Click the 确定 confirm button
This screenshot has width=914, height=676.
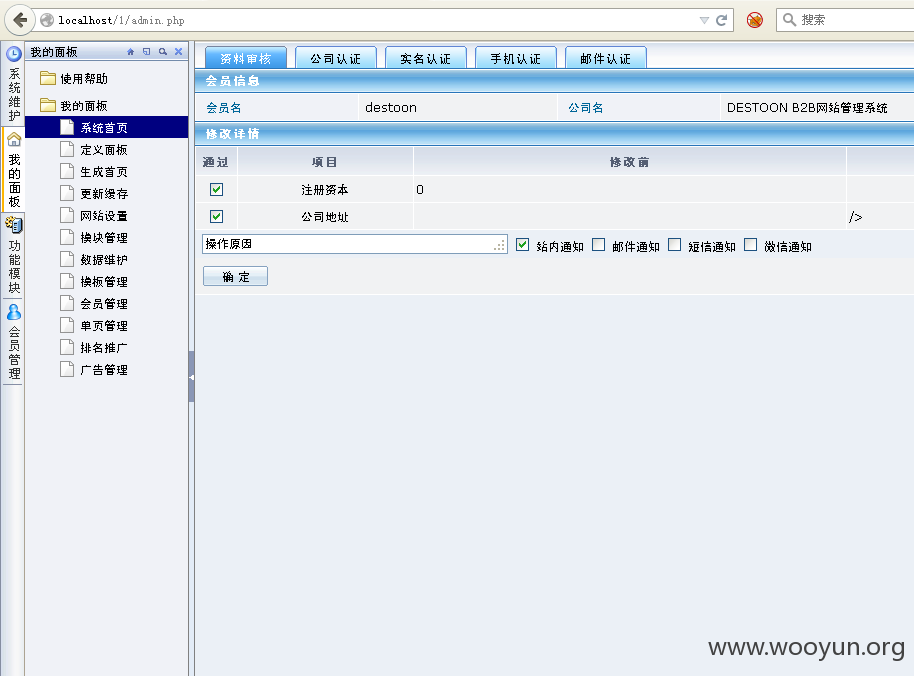click(235, 276)
